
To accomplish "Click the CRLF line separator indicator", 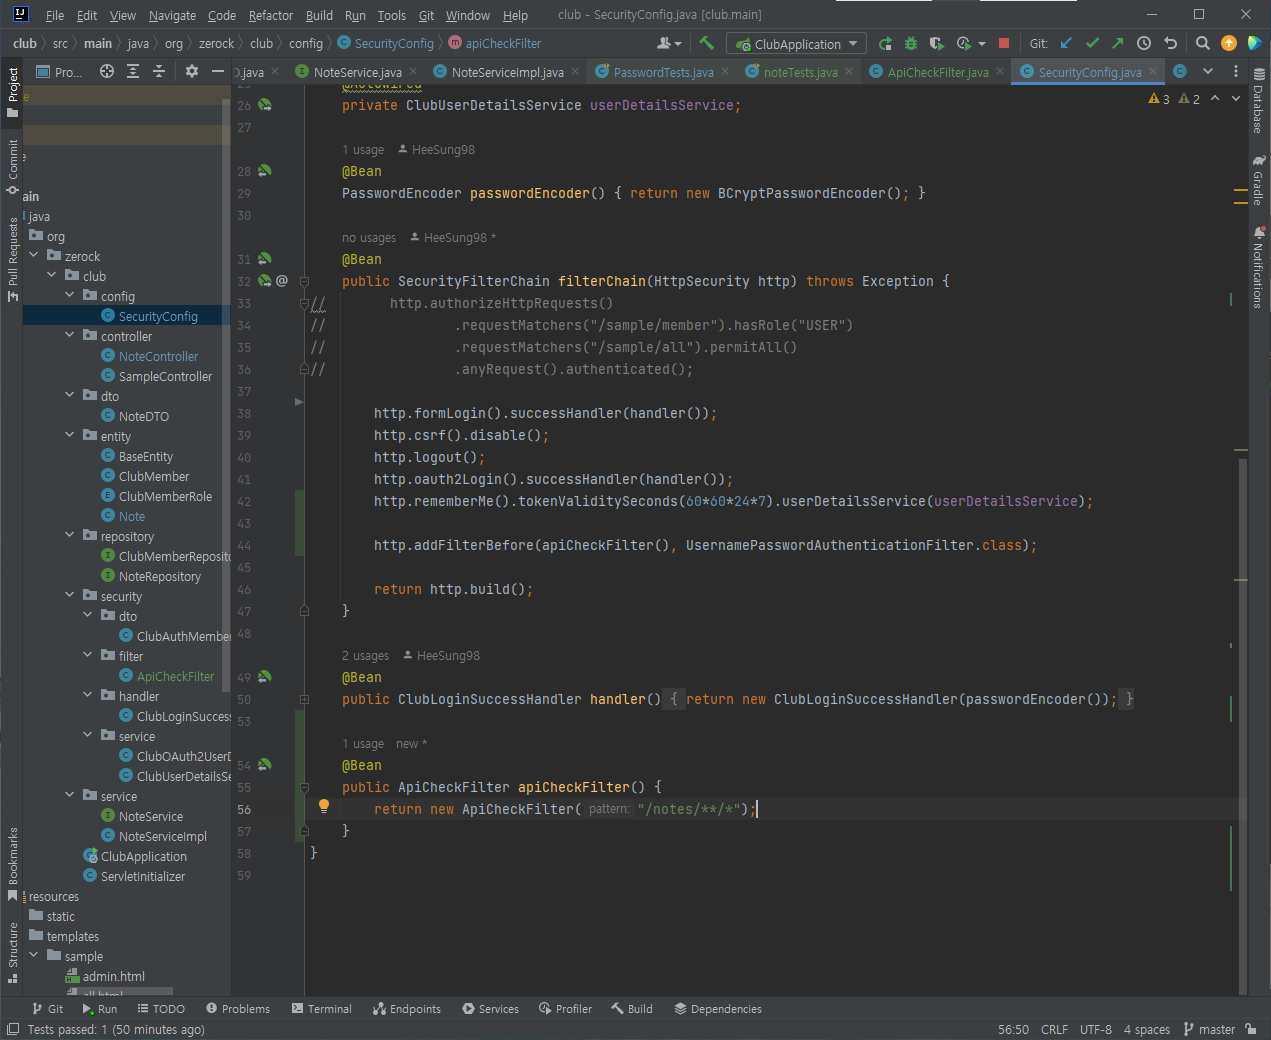I will pos(1054,1029).
